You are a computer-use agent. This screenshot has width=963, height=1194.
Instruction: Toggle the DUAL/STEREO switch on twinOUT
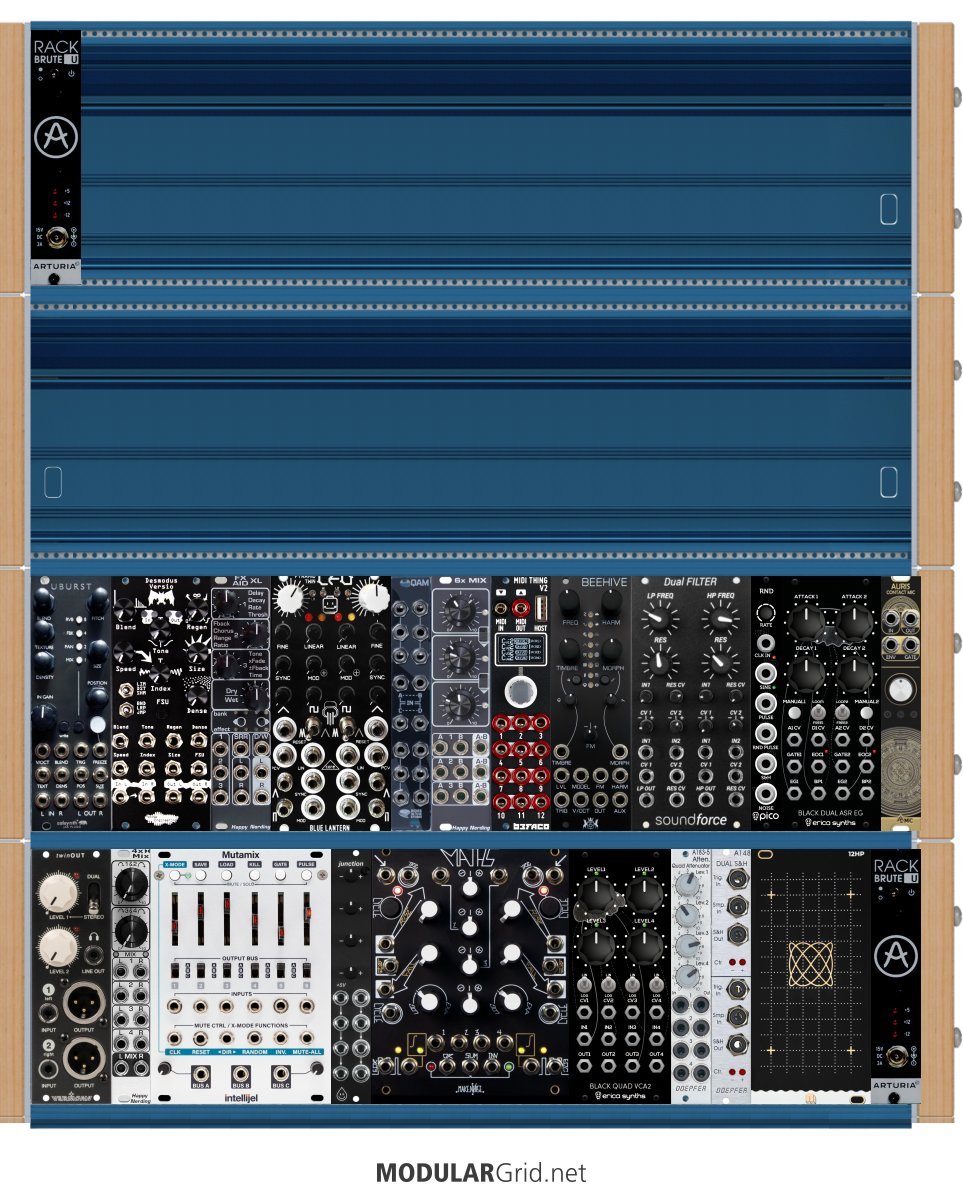[x=94, y=897]
